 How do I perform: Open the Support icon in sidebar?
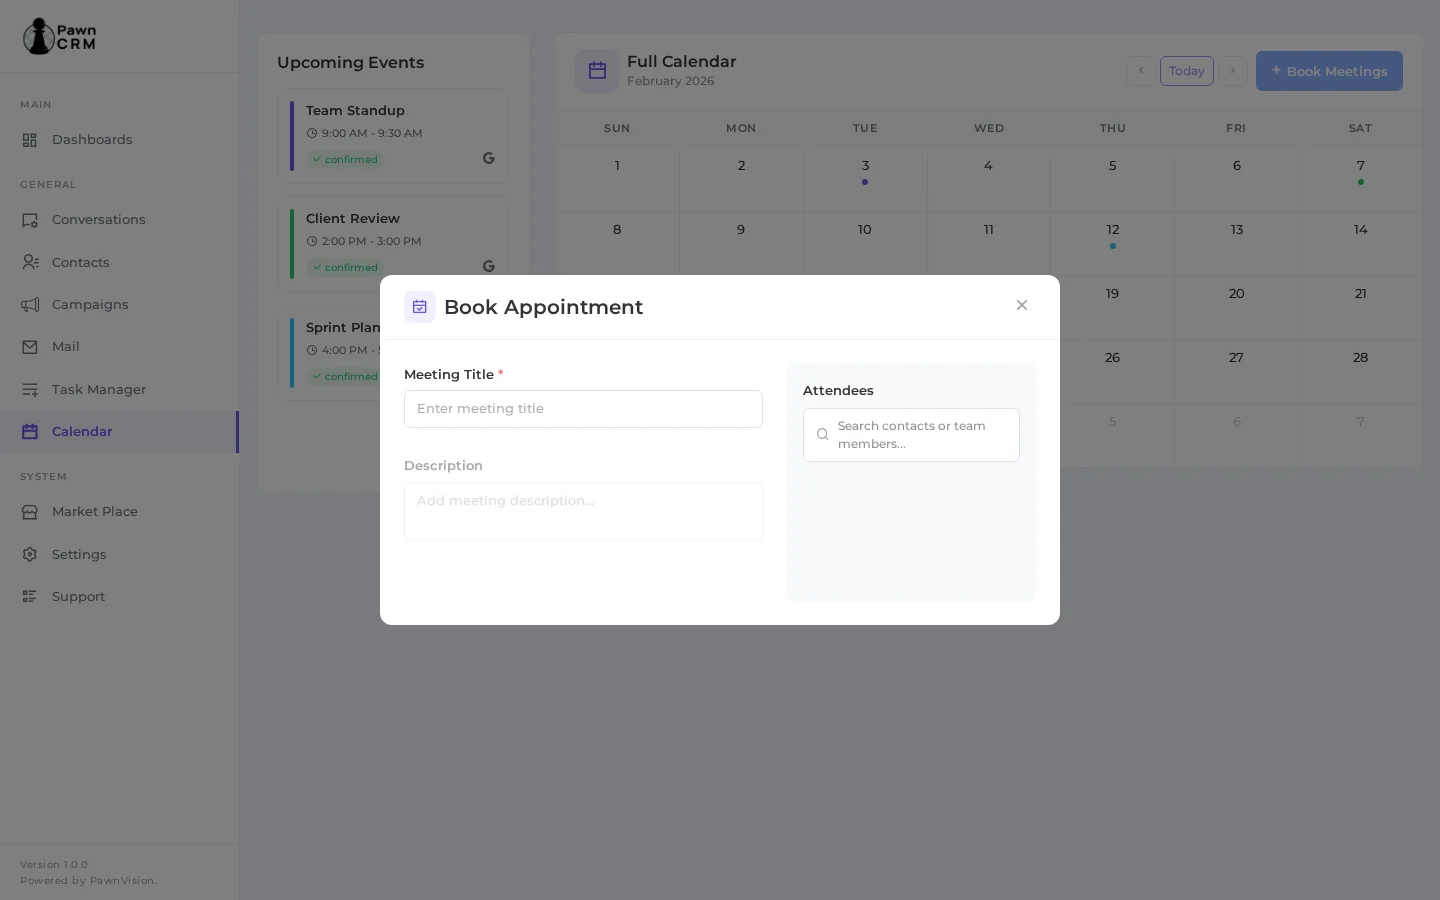[x=31, y=597]
